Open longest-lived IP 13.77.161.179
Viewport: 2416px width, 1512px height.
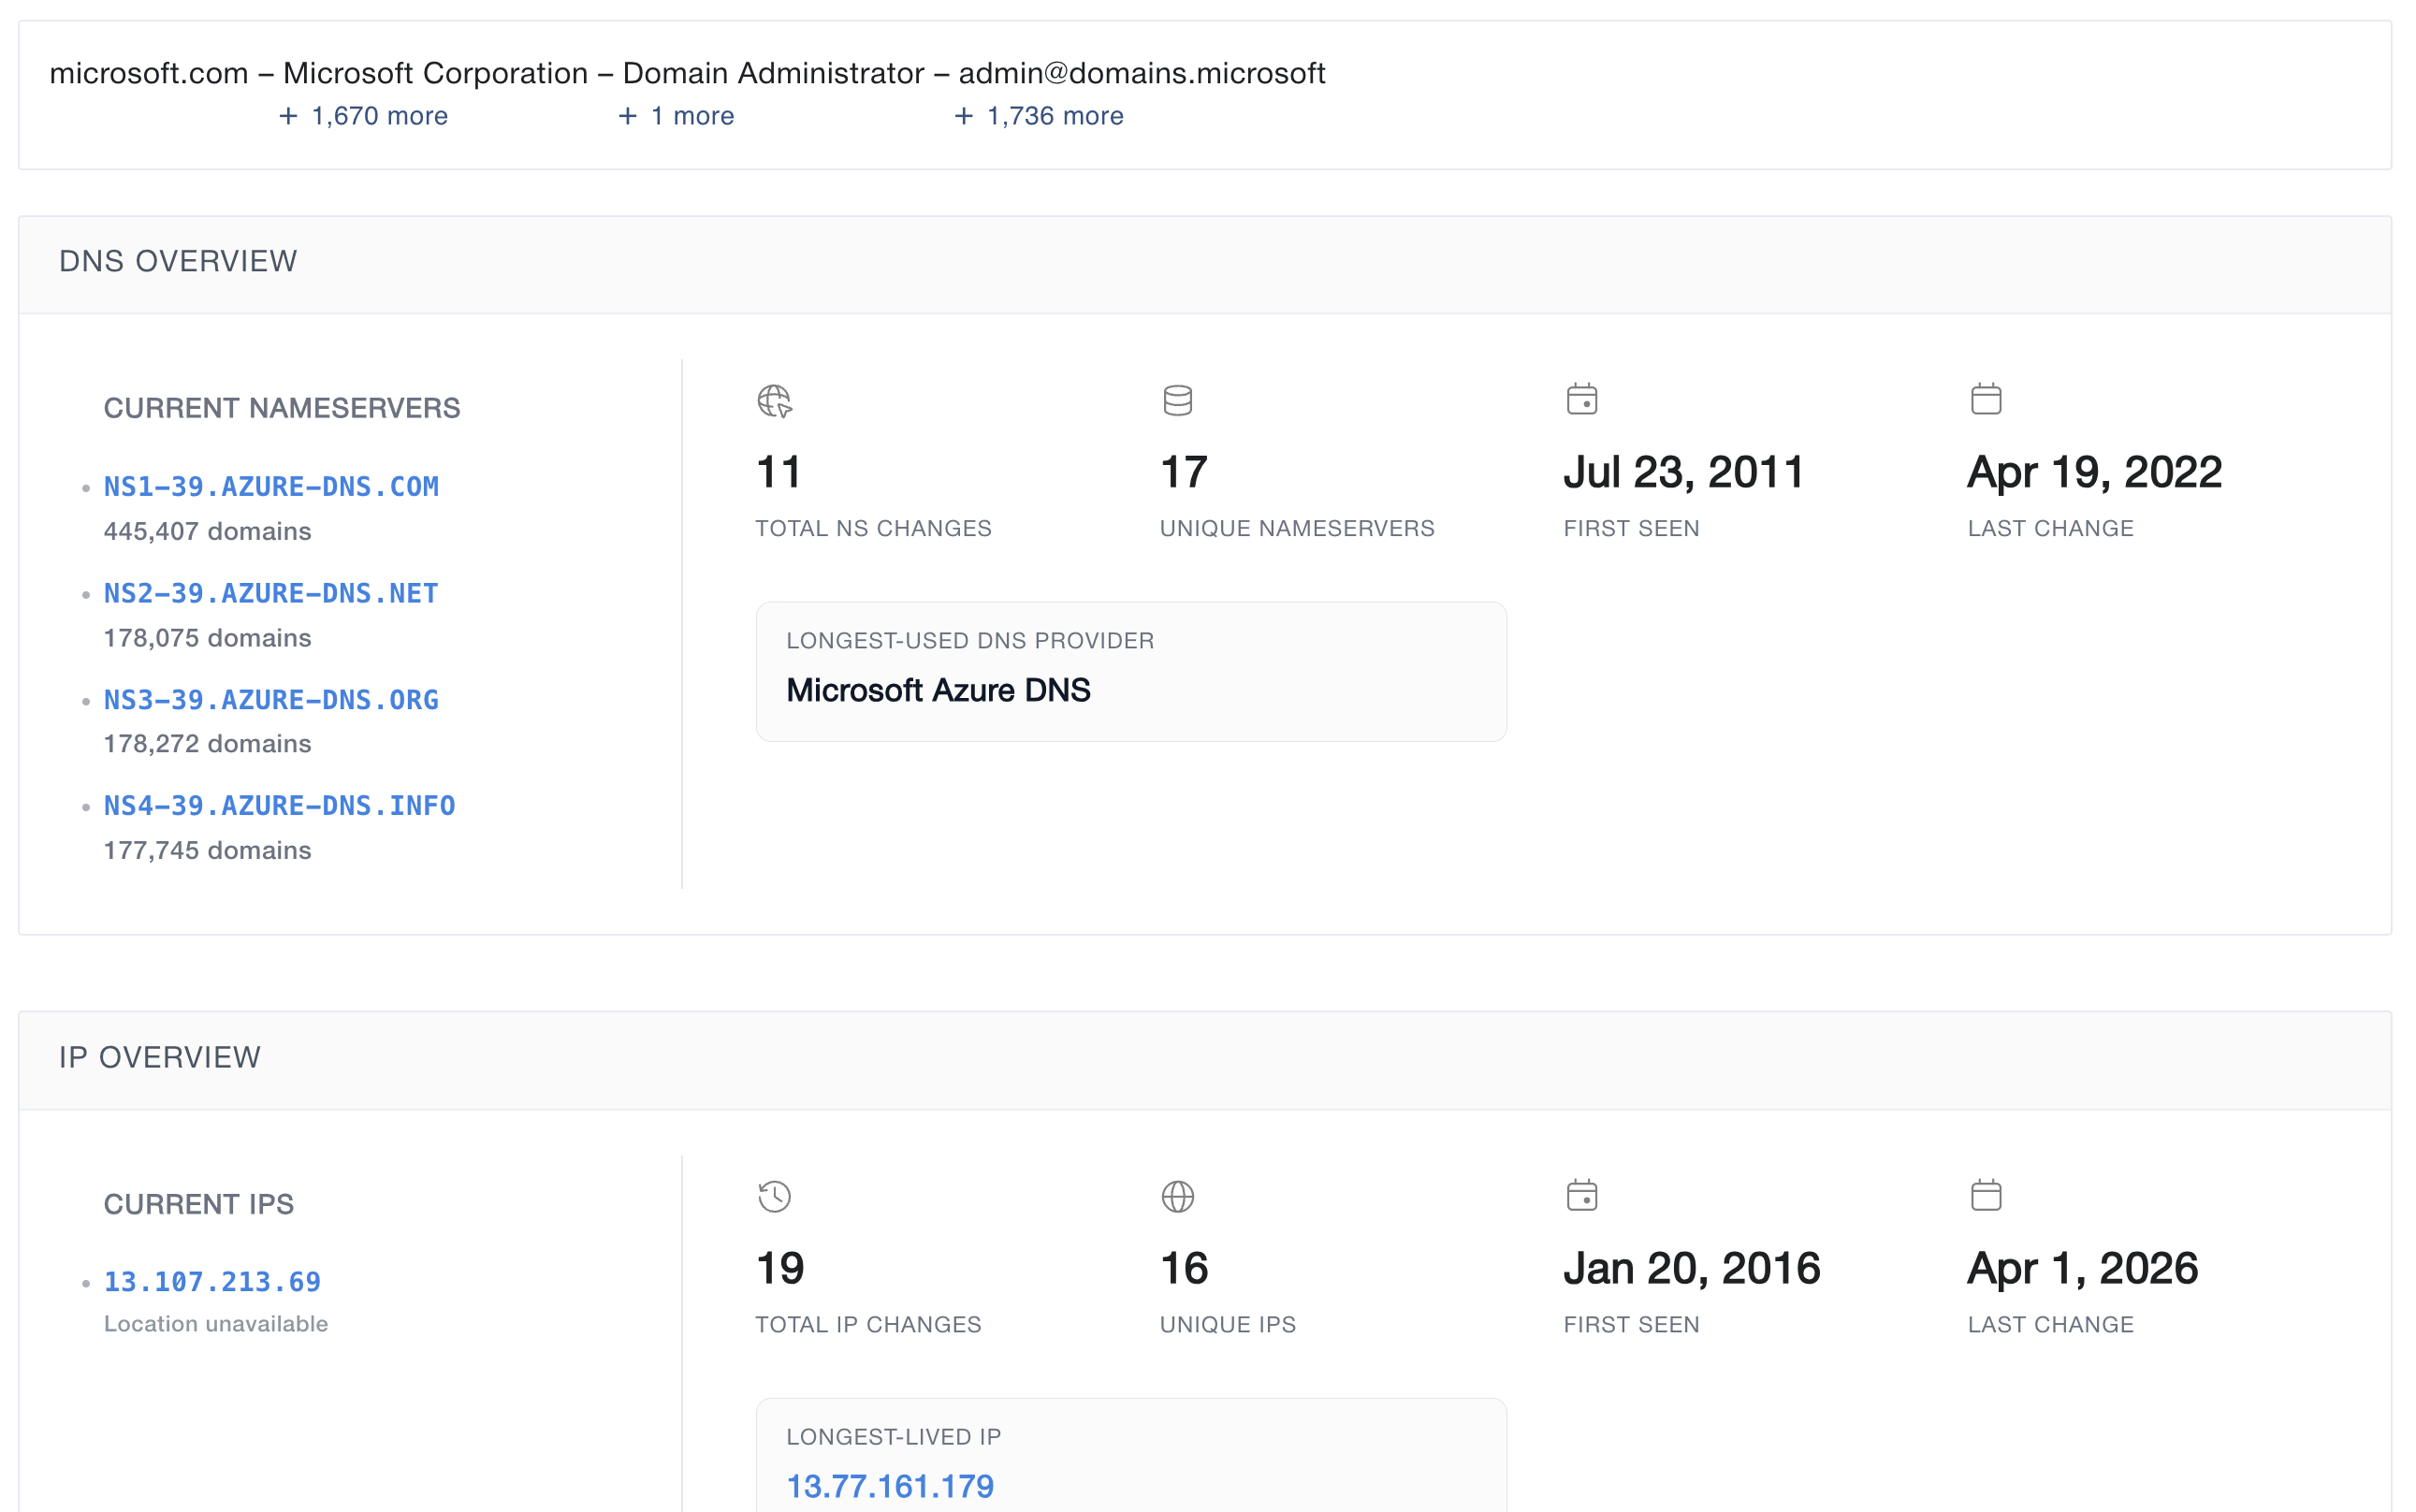890,1486
